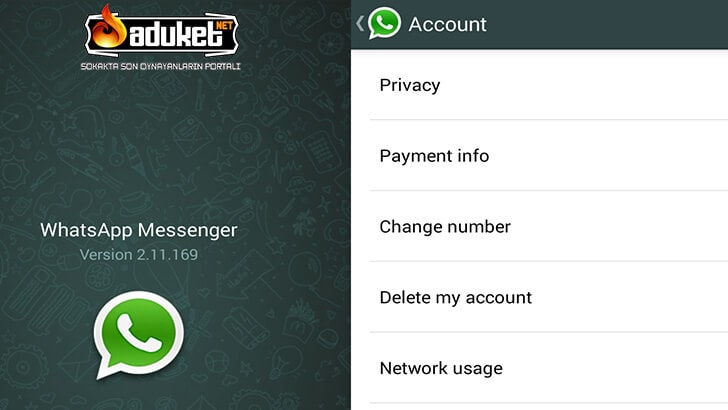The height and width of the screenshot is (410, 728).
Task: Click the speech bubble tail of the large logo
Action: tap(106, 368)
